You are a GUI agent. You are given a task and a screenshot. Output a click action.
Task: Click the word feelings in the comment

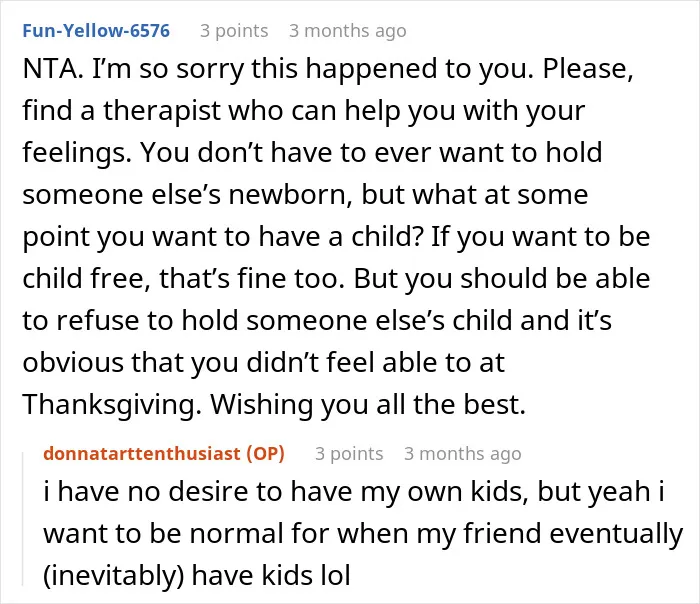(73, 153)
